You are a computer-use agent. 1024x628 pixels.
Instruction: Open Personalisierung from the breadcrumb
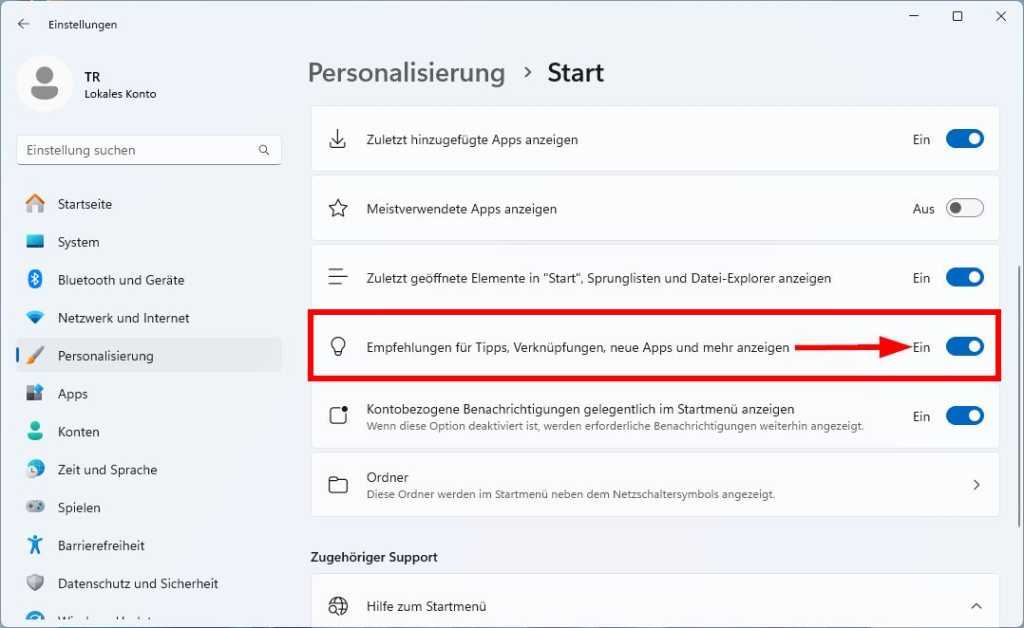(406, 72)
